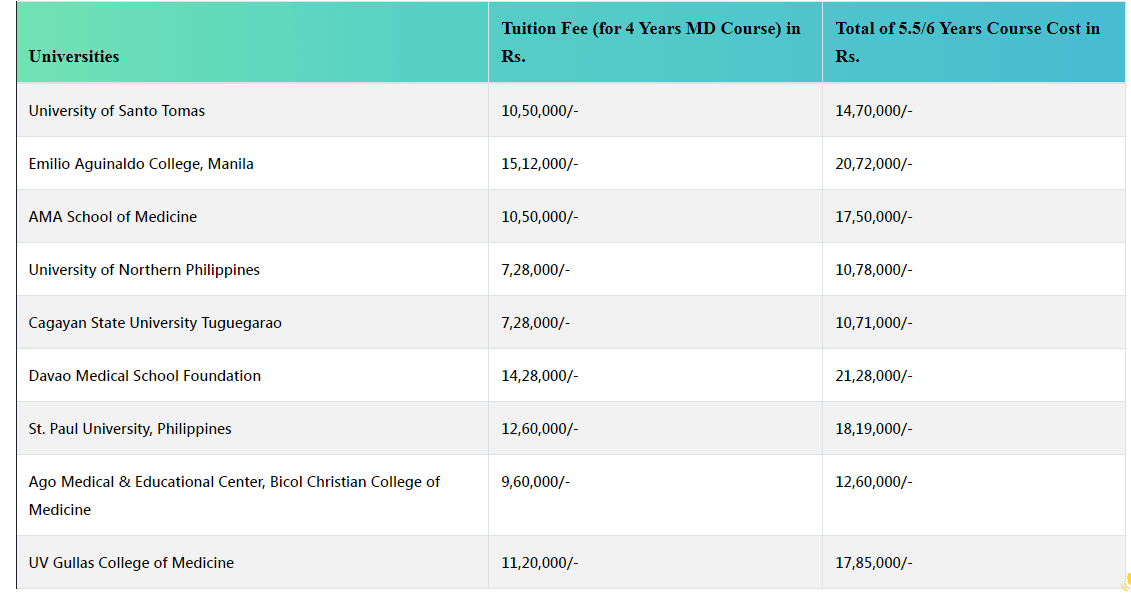Select UV Gullas College of Medicine
The width and height of the screenshot is (1131, 599).
pos(131,563)
